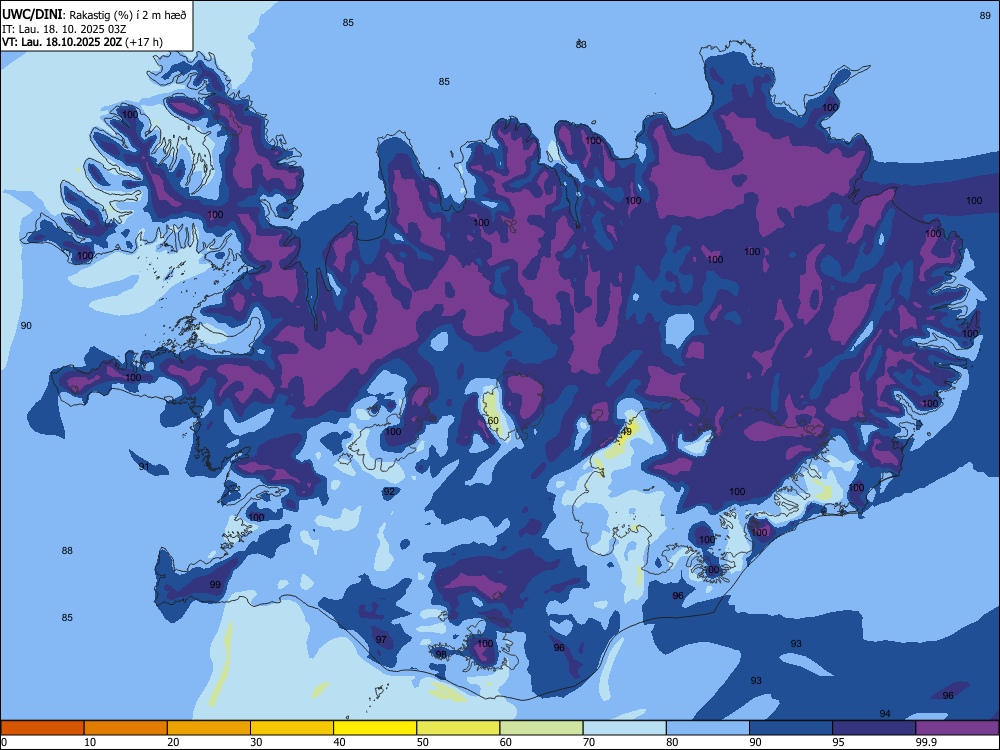
Task: Click the purple legend swatch above 99.9
Action: tap(957, 728)
